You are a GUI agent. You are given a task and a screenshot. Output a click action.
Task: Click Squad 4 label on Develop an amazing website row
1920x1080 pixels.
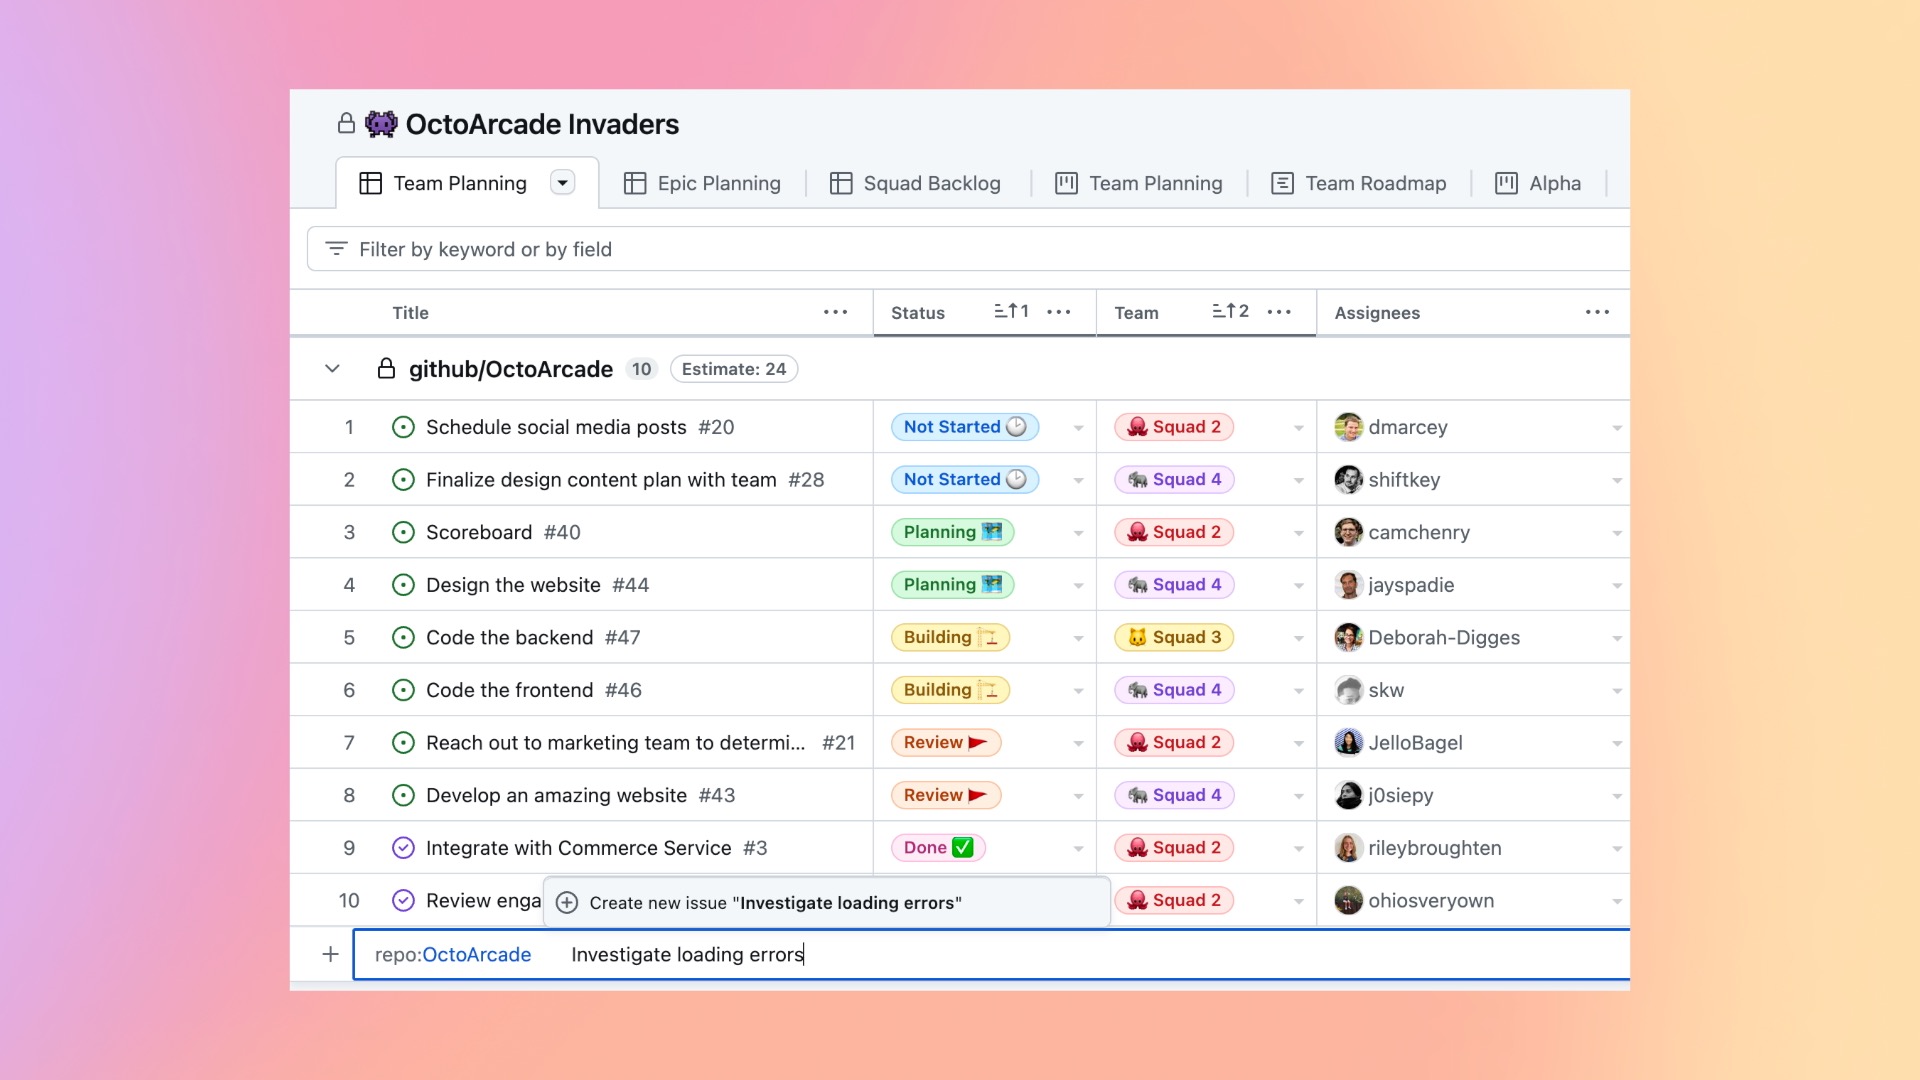[x=1174, y=795]
